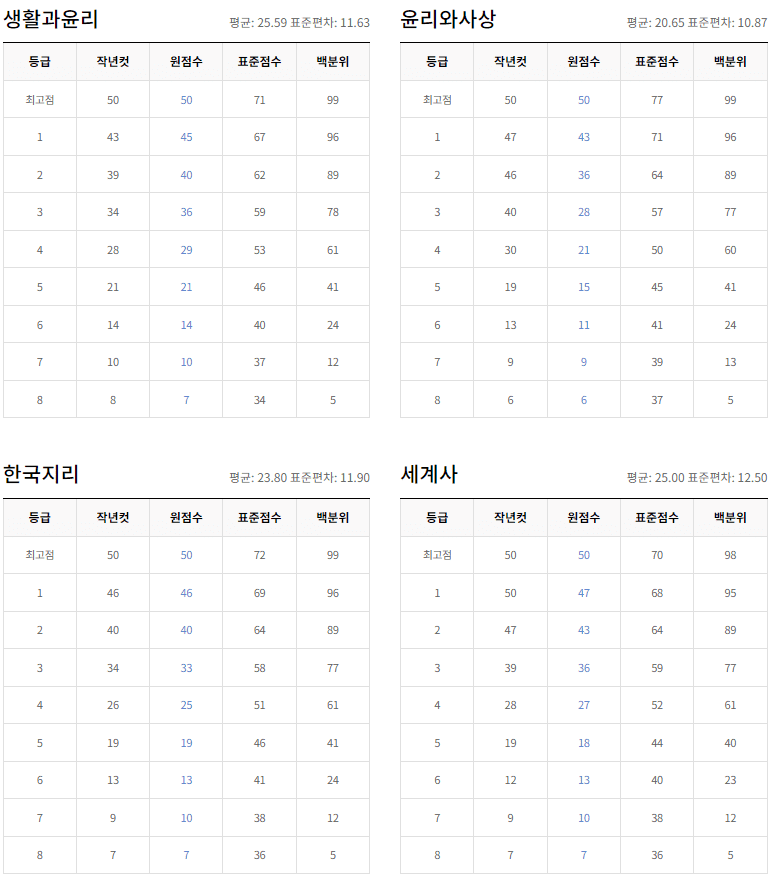This screenshot has height=881, width=774.
Task: Open blue raw score 45 in 생활과윤리 grade 1
Action: (186, 137)
